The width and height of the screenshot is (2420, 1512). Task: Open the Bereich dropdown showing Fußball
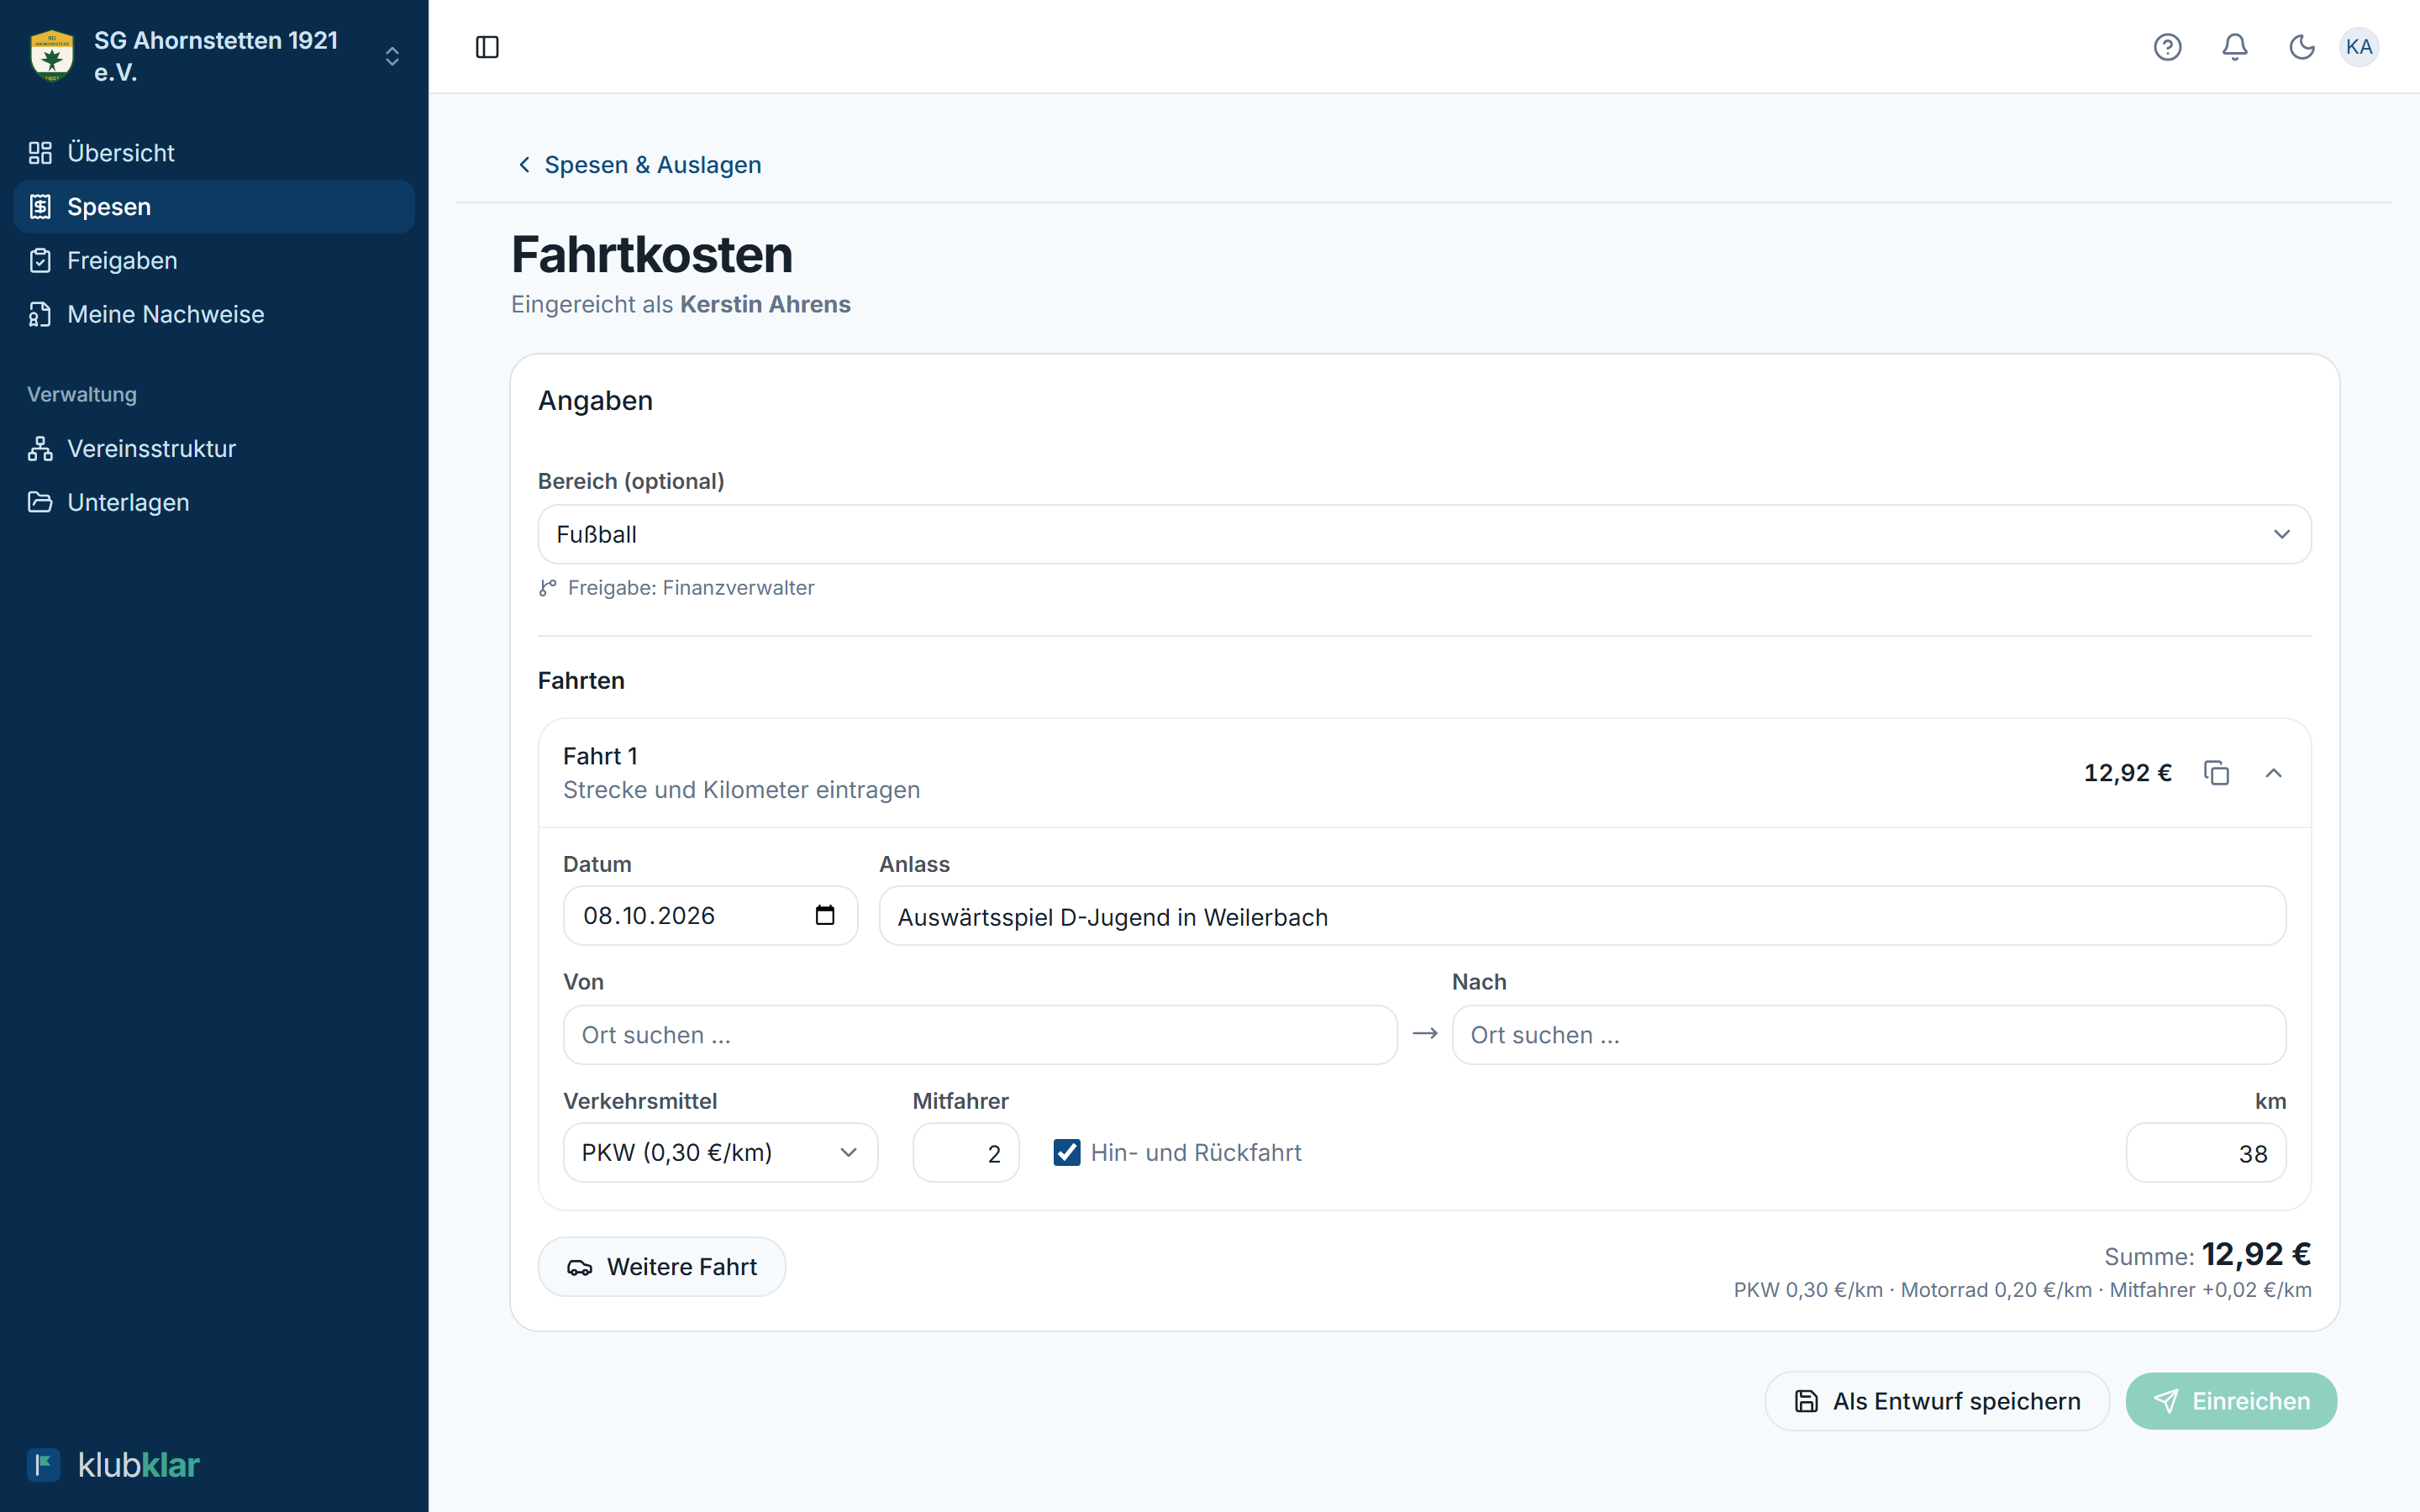(x=1424, y=534)
